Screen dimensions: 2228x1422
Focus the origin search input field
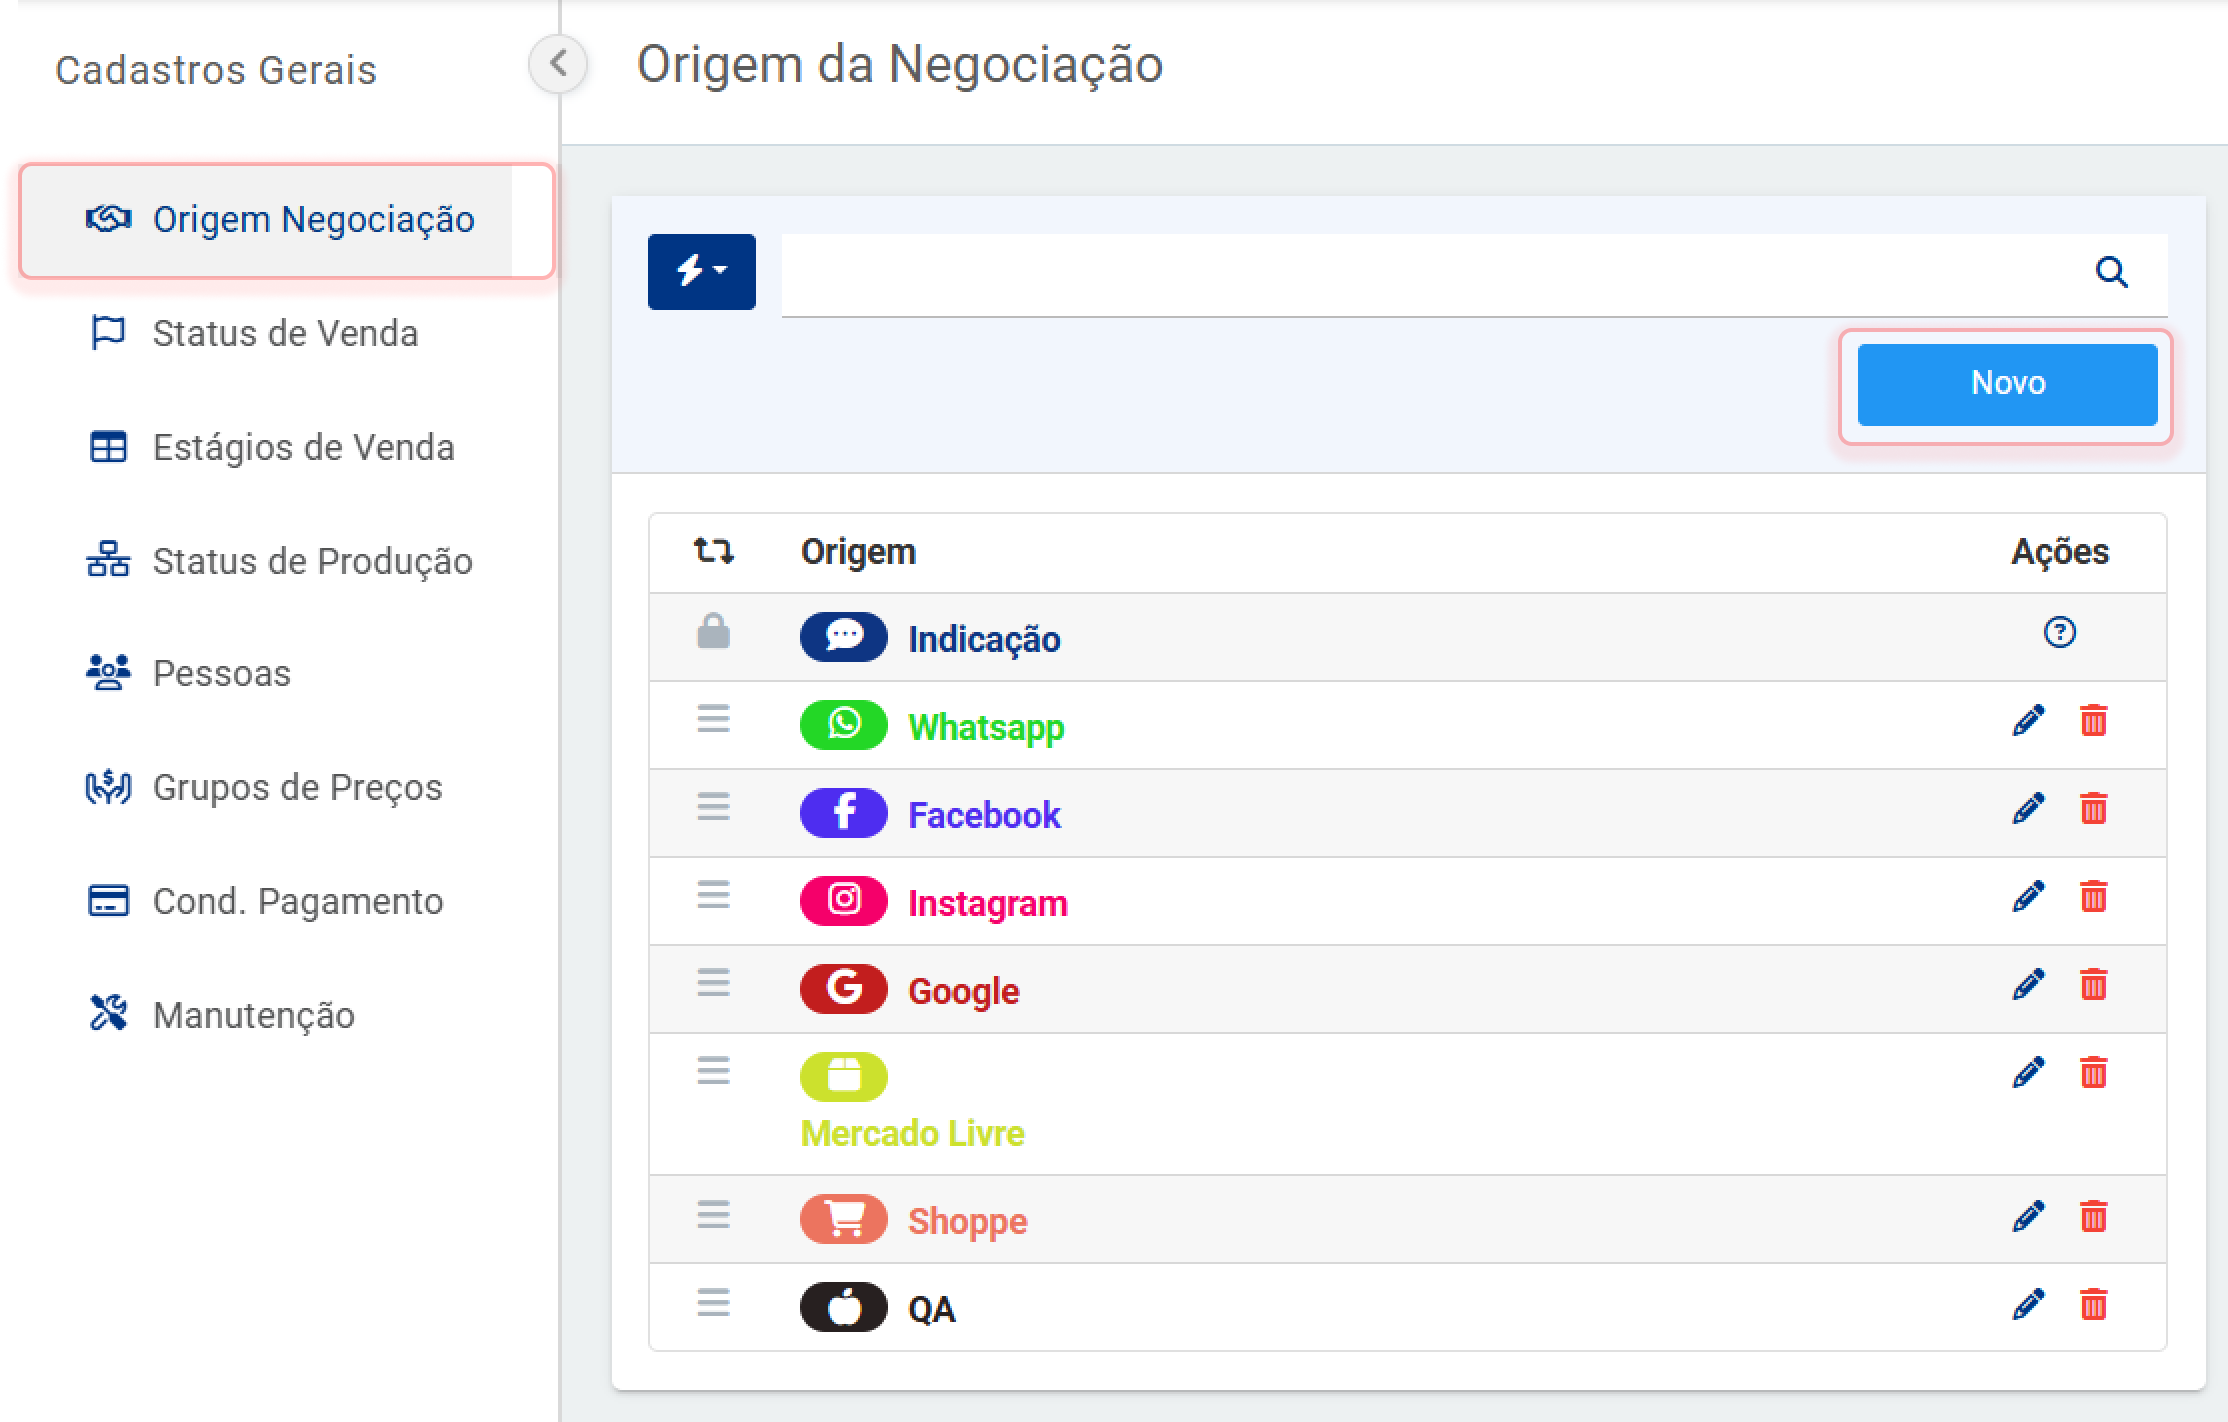click(x=1430, y=274)
